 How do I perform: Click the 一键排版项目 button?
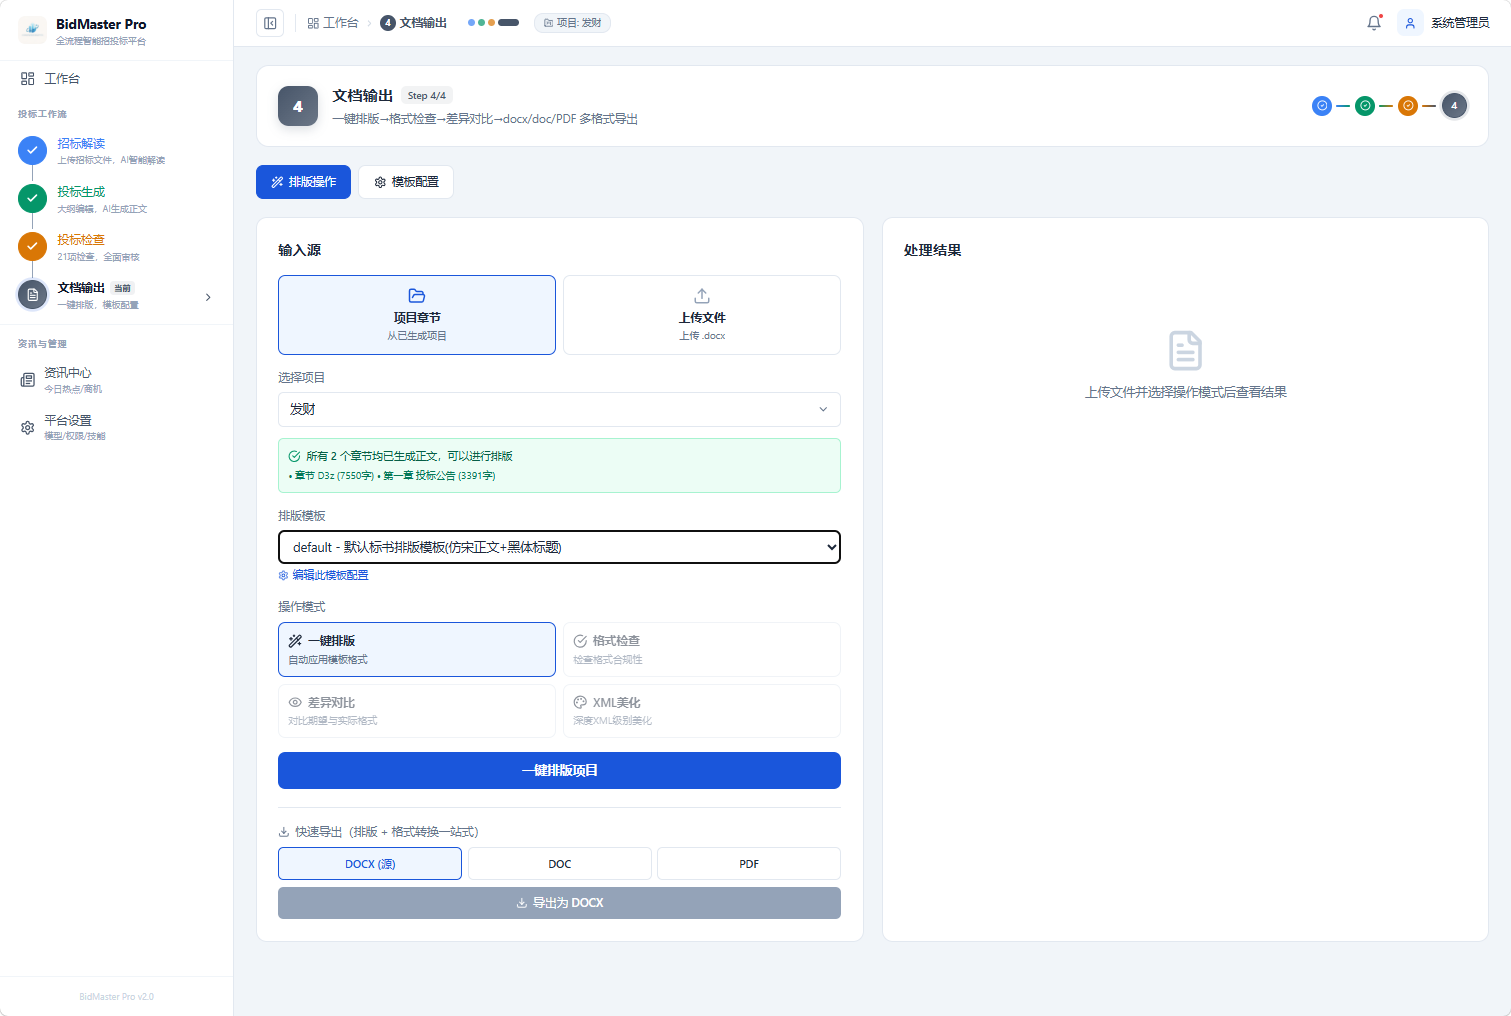(x=559, y=771)
